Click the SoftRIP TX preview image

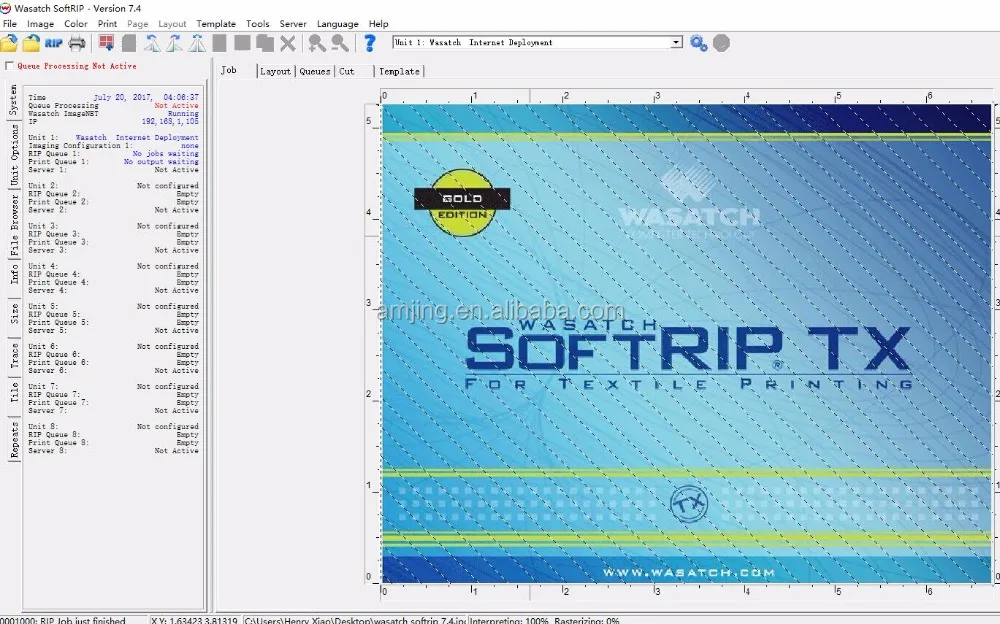tap(686, 342)
